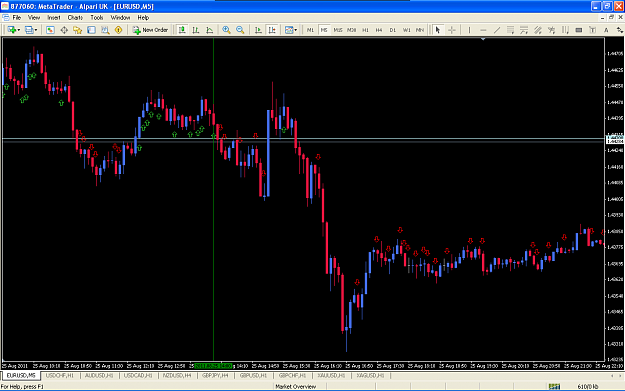Click the New Order button

[x=150, y=30]
